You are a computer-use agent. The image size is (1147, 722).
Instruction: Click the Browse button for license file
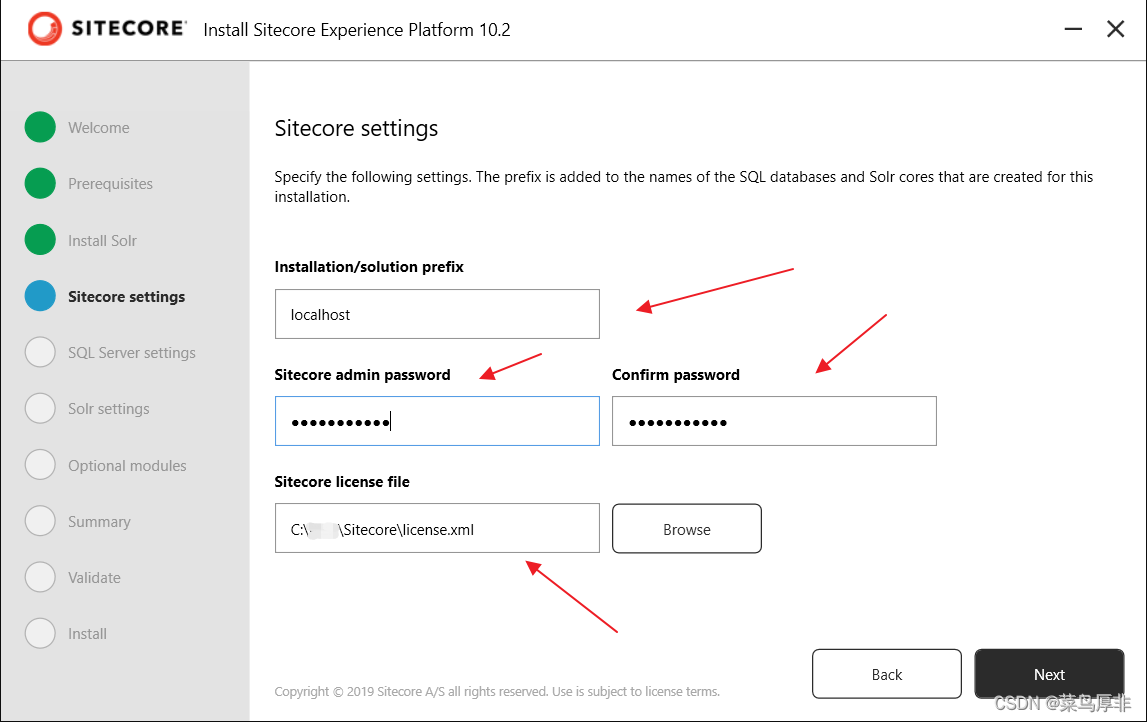pyautogui.click(x=687, y=528)
